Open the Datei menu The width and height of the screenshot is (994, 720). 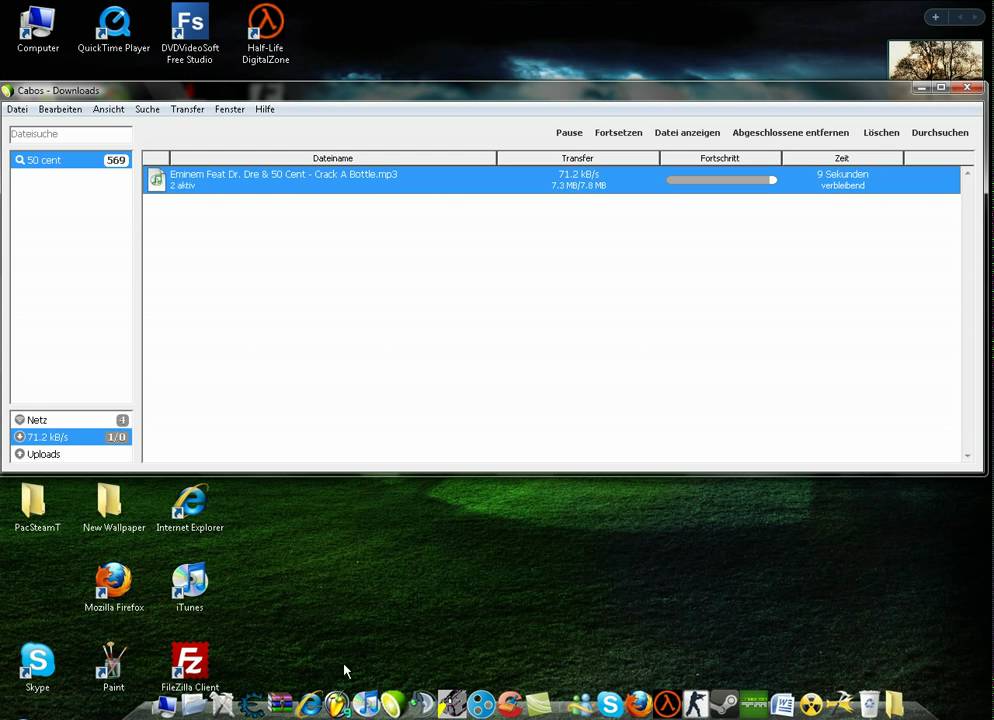coord(17,109)
